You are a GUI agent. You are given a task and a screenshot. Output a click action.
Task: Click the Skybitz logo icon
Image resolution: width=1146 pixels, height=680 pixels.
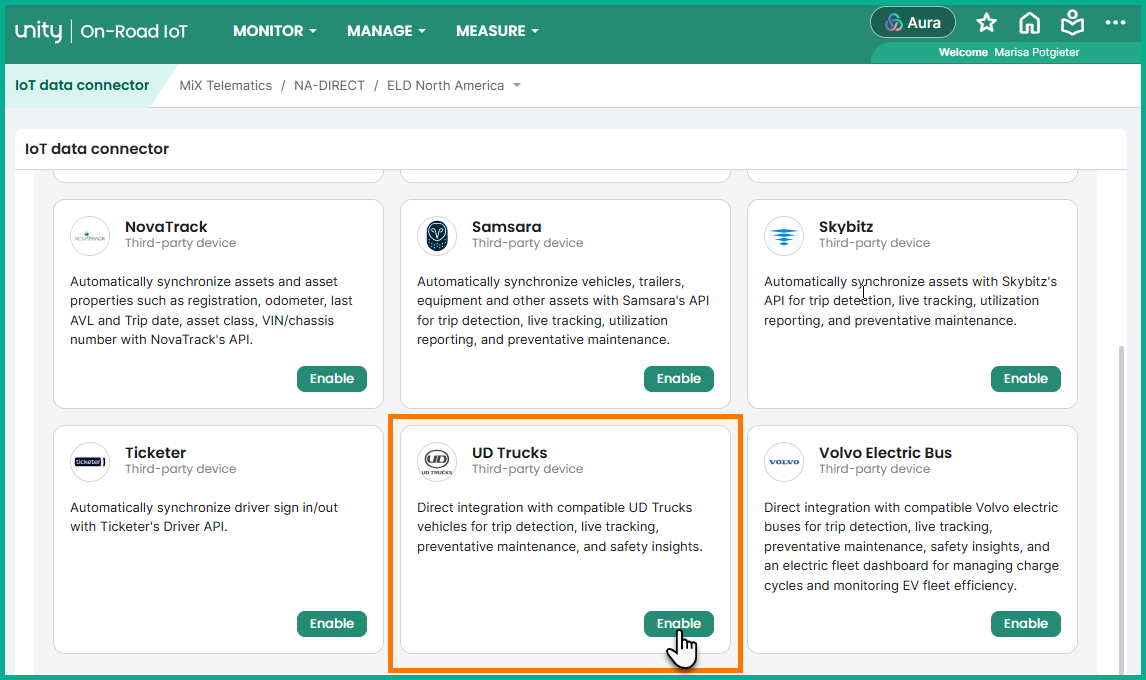[x=783, y=236]
